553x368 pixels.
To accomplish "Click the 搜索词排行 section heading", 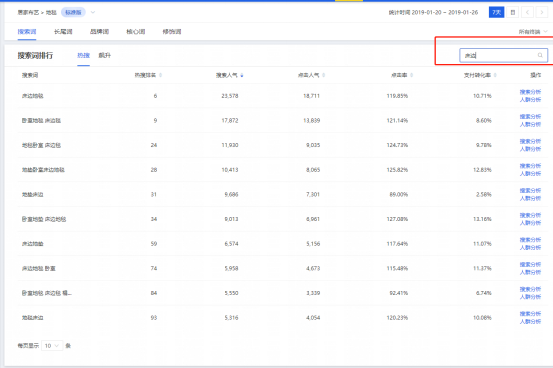I will [35, 55].
